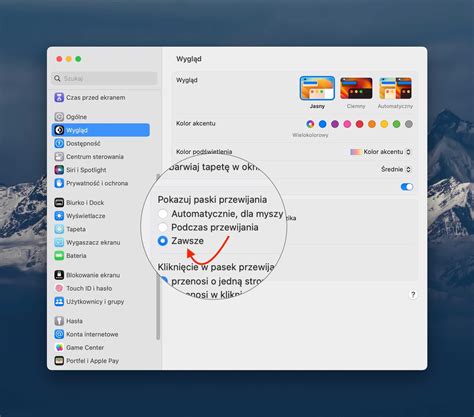Open the Średnie popup menu

click(x=396, y=169)
